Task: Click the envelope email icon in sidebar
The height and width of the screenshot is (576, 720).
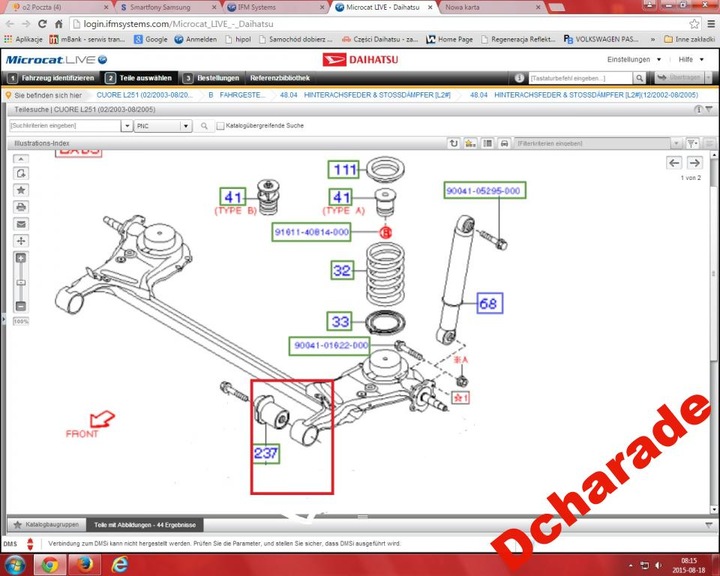Action: (21, 224)
